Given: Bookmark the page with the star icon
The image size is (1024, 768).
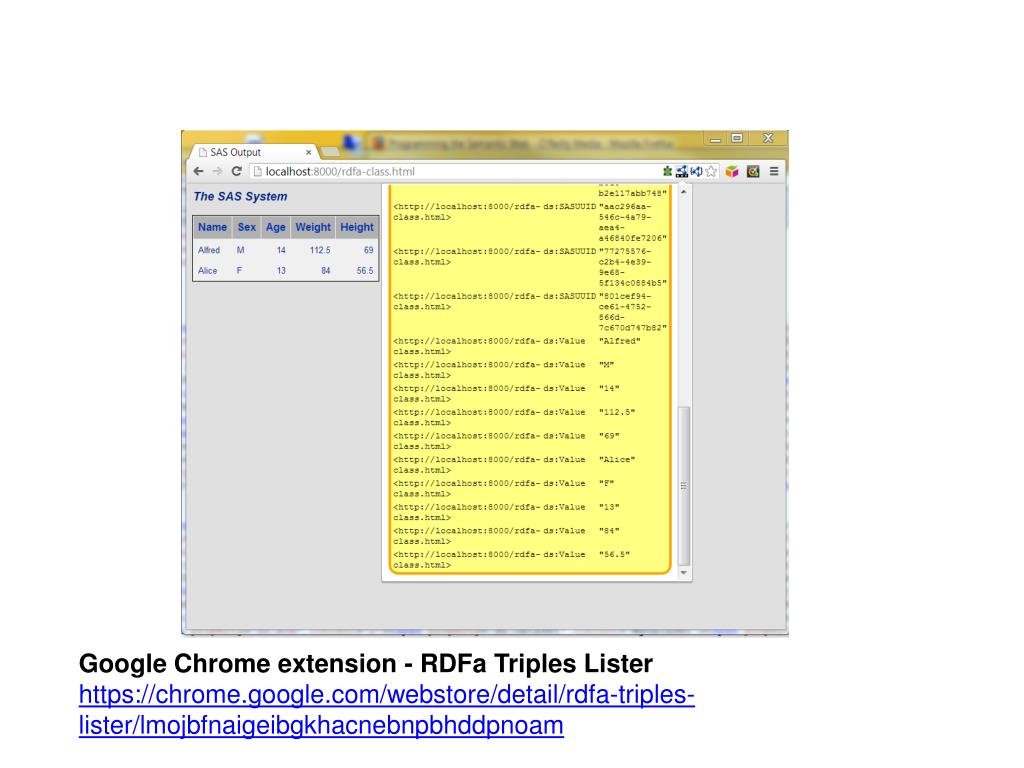Looking at the screenshot, I should [711, 171].
